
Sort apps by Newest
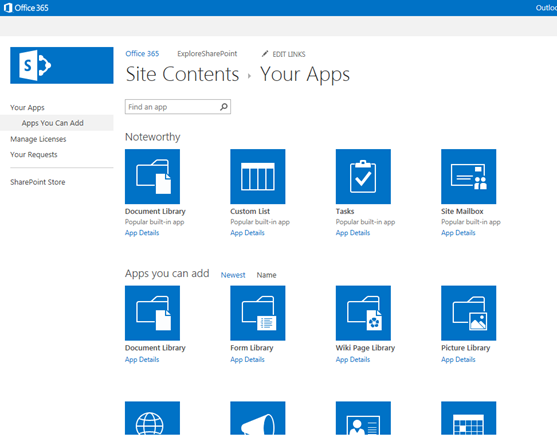233,275
